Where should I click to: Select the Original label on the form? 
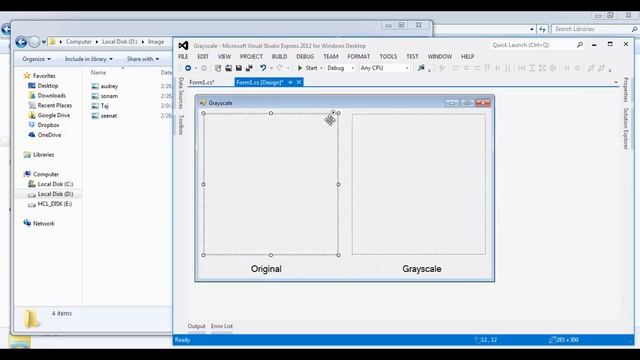266,269
